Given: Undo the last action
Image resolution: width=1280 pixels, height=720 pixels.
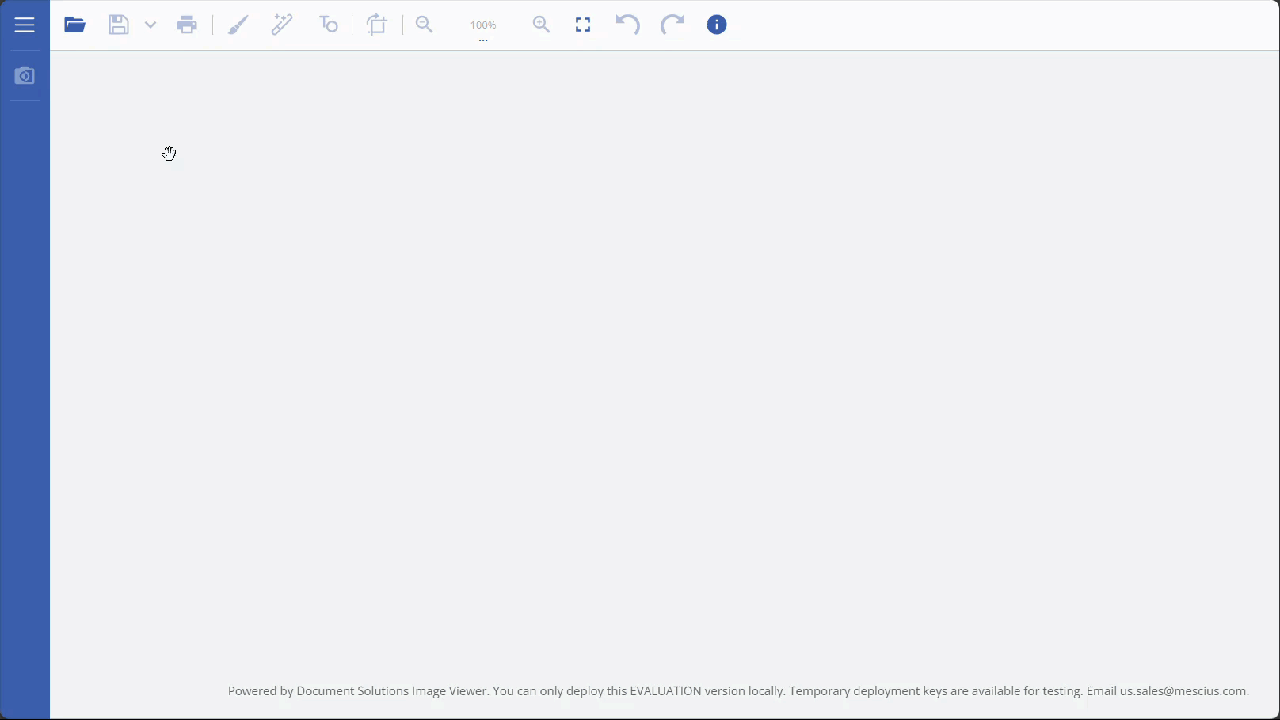Looking at the screenshot, I should 627,25.
